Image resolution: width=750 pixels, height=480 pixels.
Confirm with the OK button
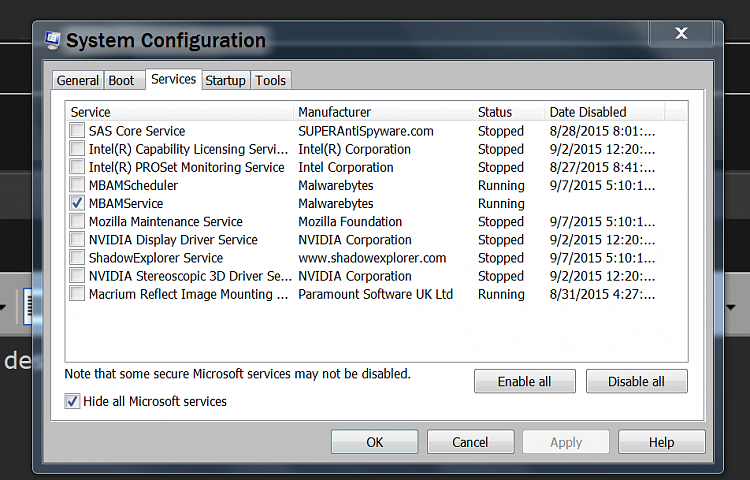click(375, 442)
